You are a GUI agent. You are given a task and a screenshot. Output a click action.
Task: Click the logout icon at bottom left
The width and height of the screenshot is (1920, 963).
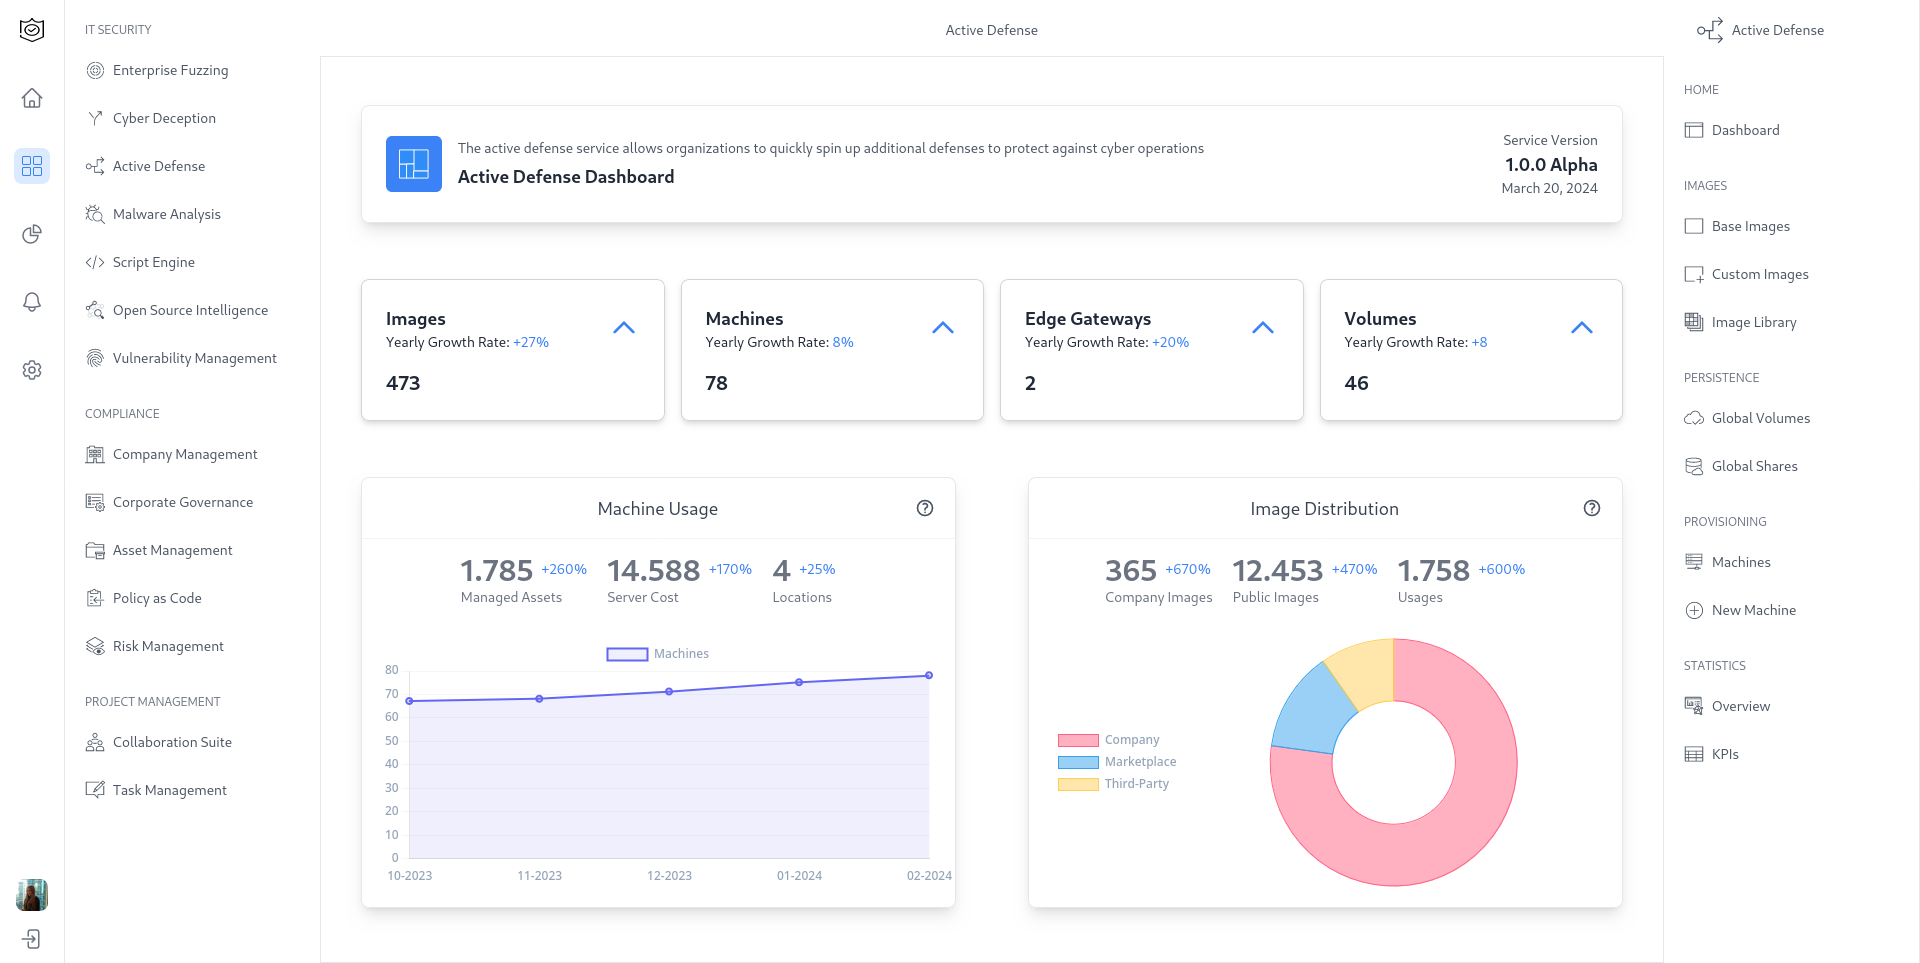pyautogui.click(x=32, y=939)
